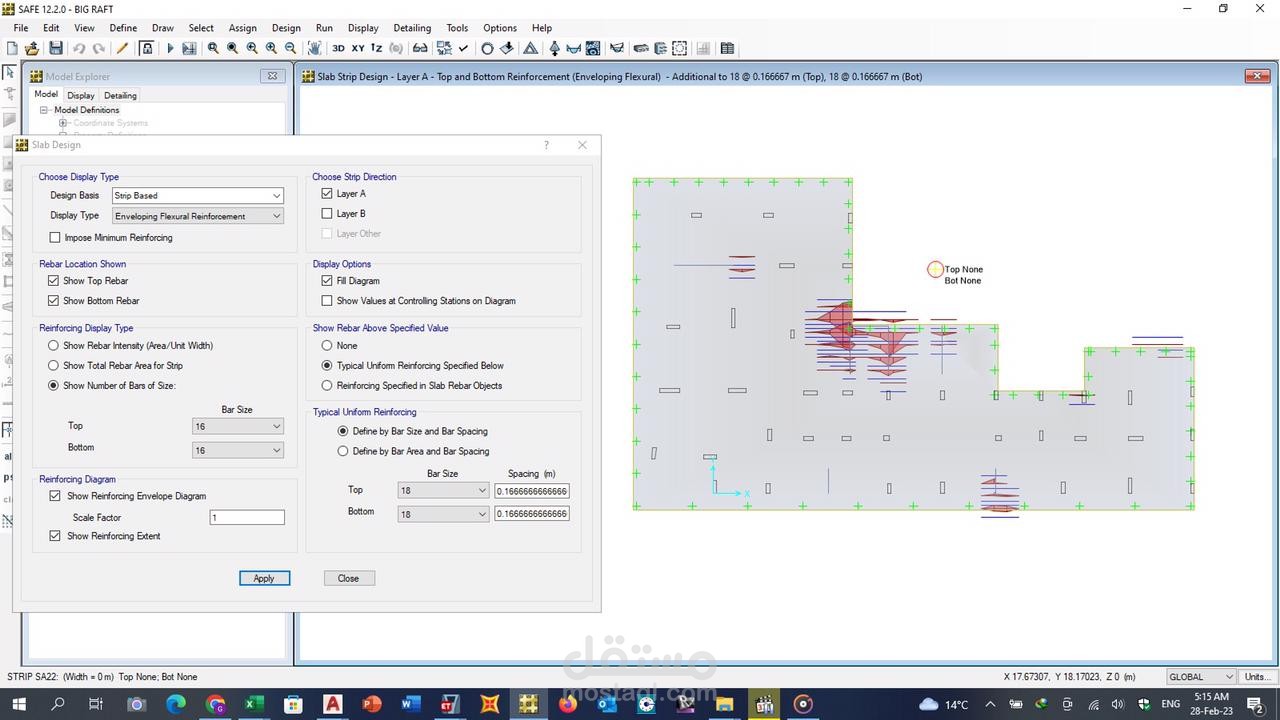Open the GLOBAL coordinate system dropdown

pyautogui.click(x=1201, y=677)
